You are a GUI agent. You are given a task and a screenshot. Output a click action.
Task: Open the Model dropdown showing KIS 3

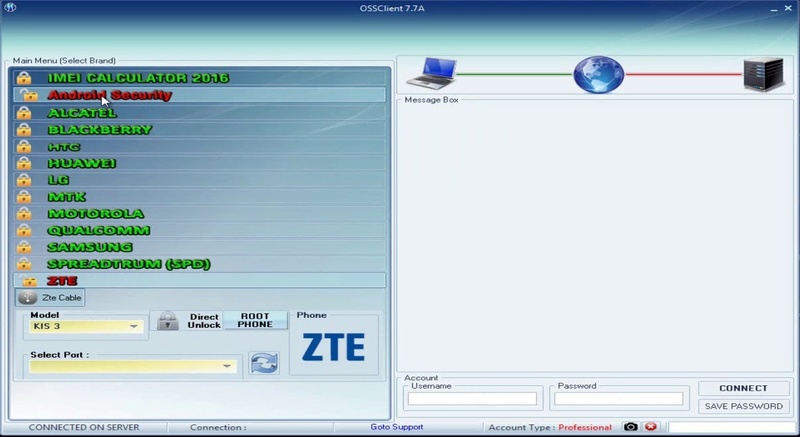pos(86,326)
